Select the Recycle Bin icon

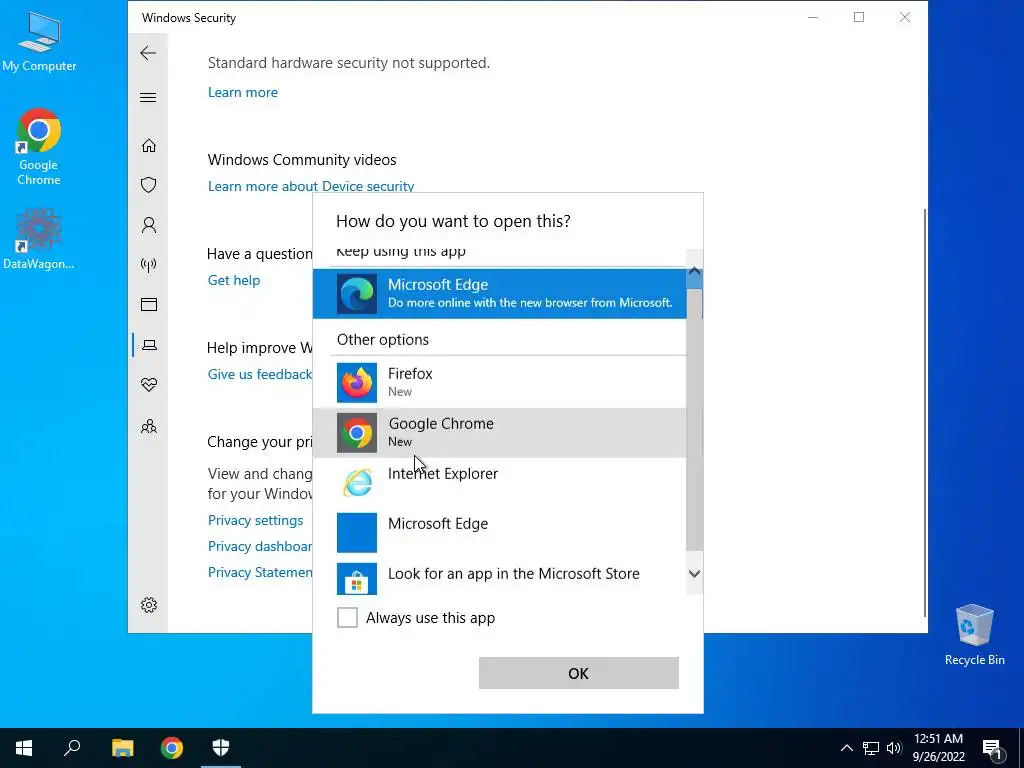click(974, 633)
